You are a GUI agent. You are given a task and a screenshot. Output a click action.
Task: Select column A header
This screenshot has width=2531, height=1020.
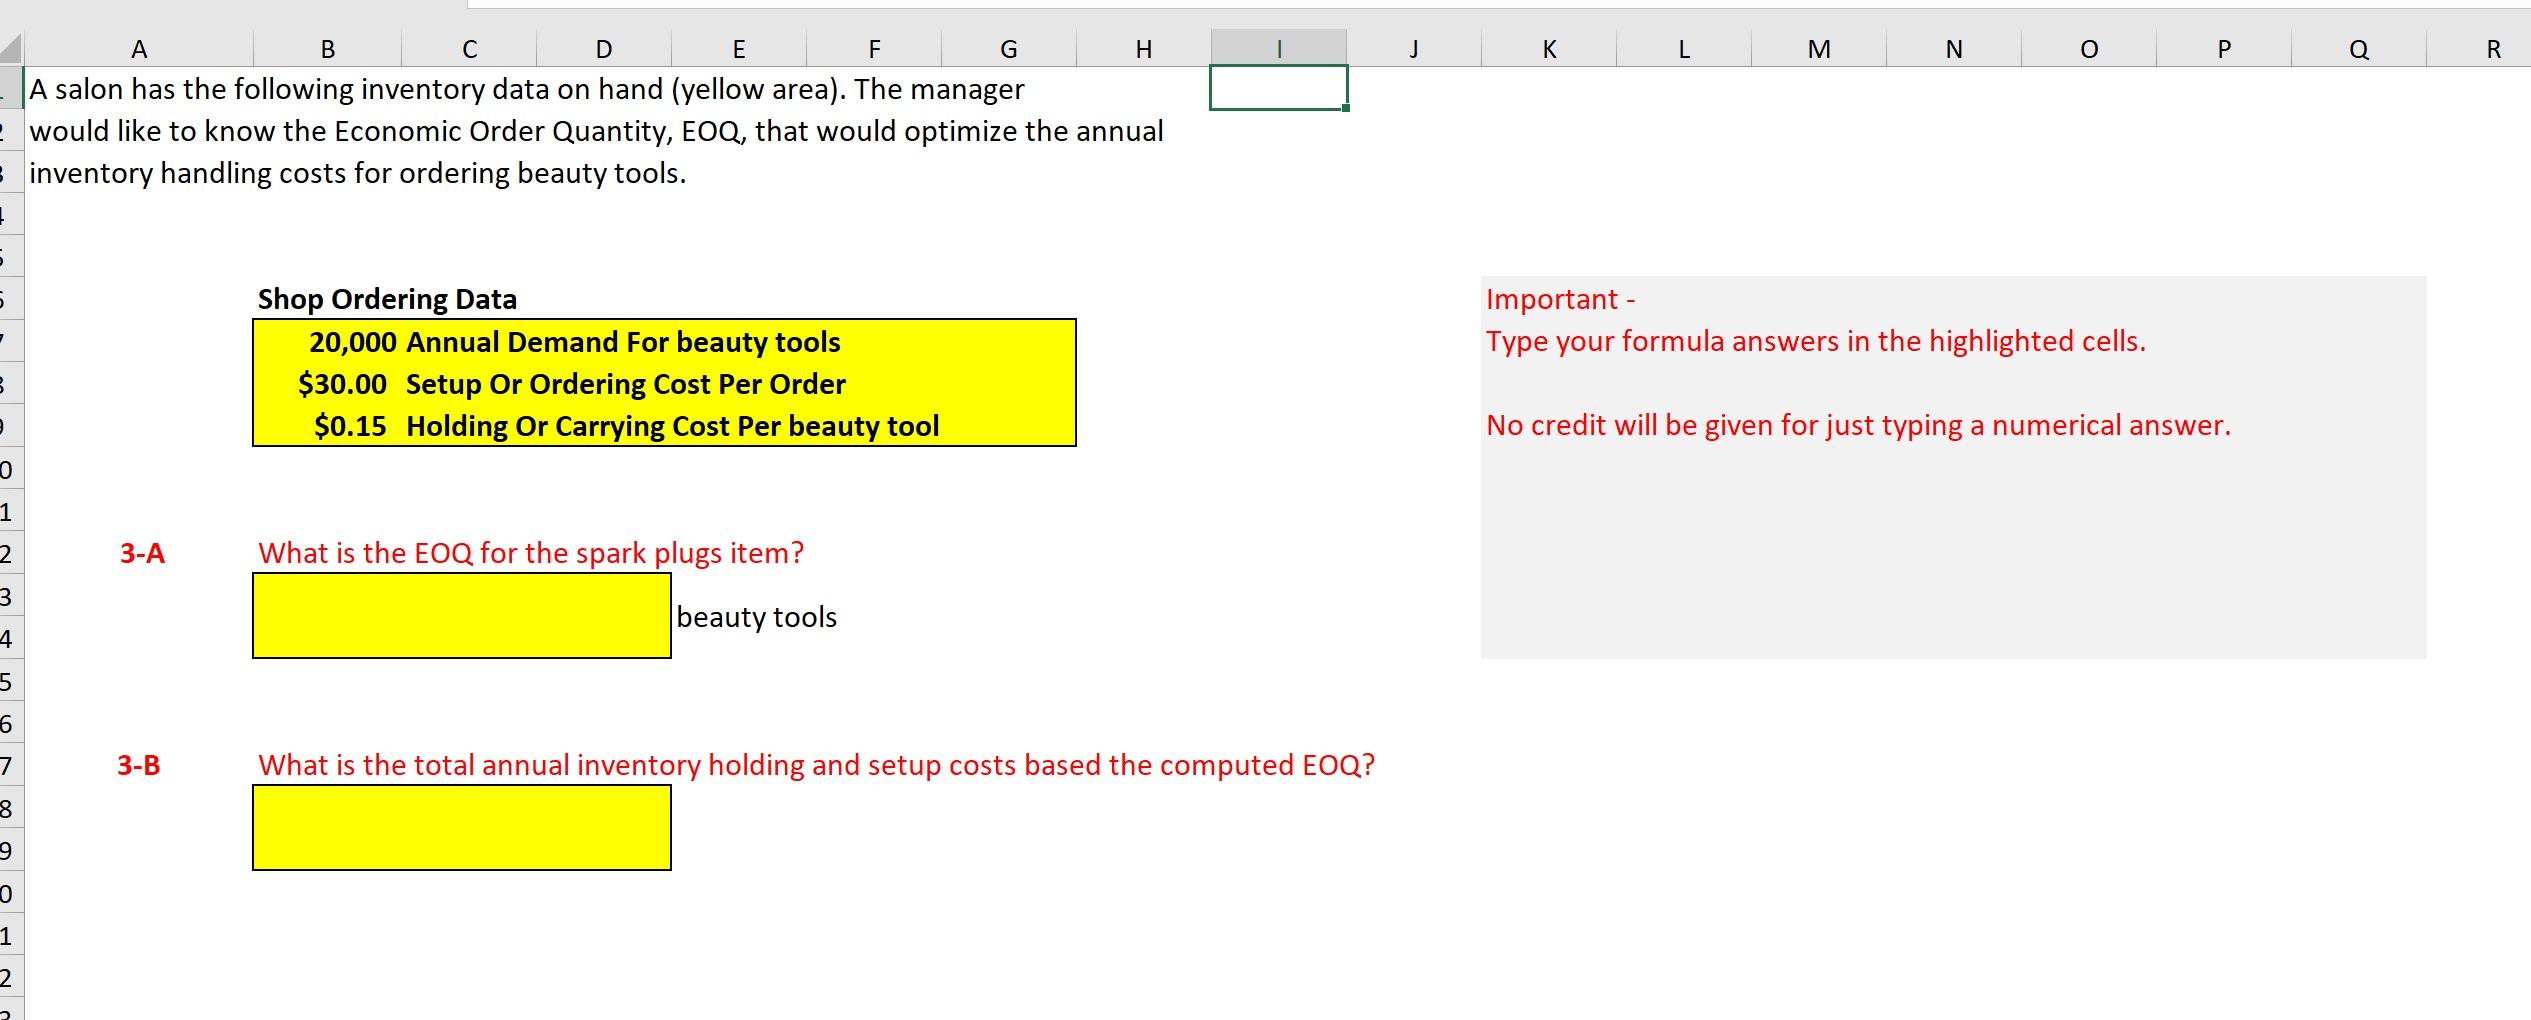pos(140,47)
